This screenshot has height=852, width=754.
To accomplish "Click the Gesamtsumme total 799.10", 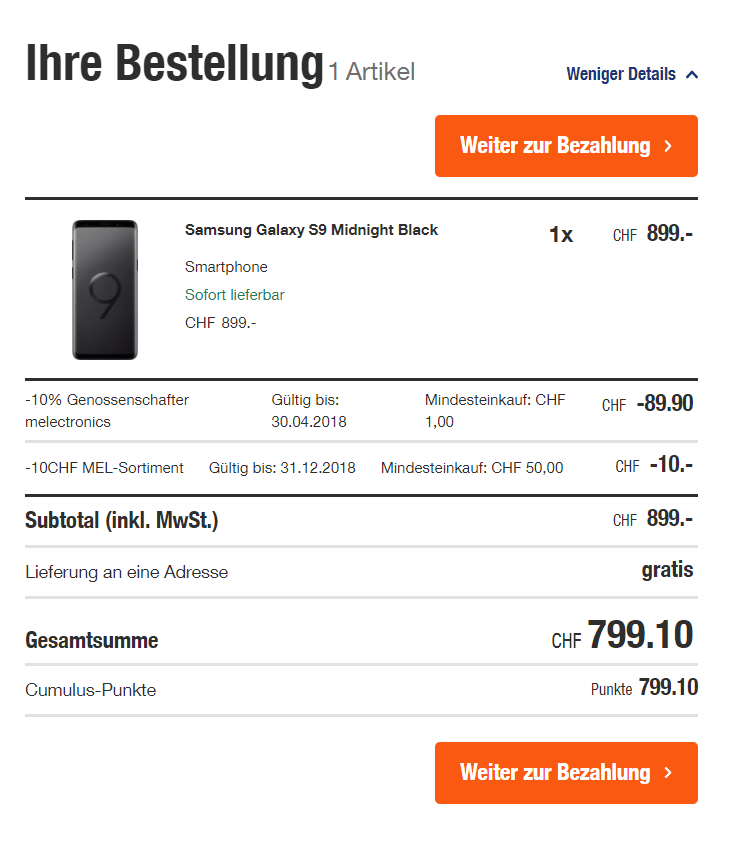I will [623, 636].
